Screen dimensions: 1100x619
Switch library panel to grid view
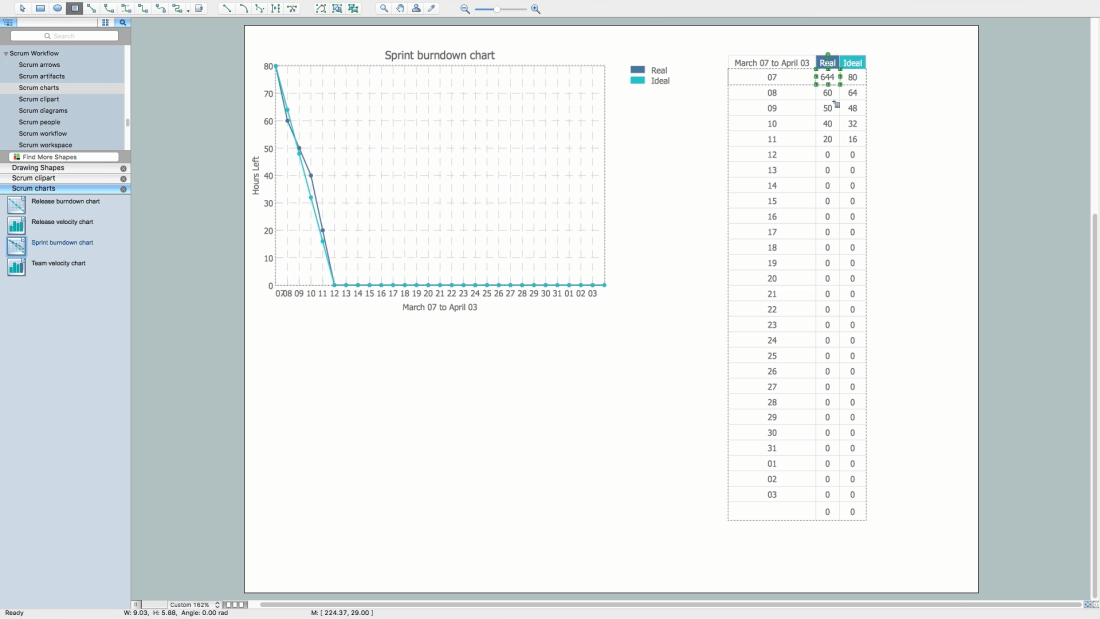[105, 22]
